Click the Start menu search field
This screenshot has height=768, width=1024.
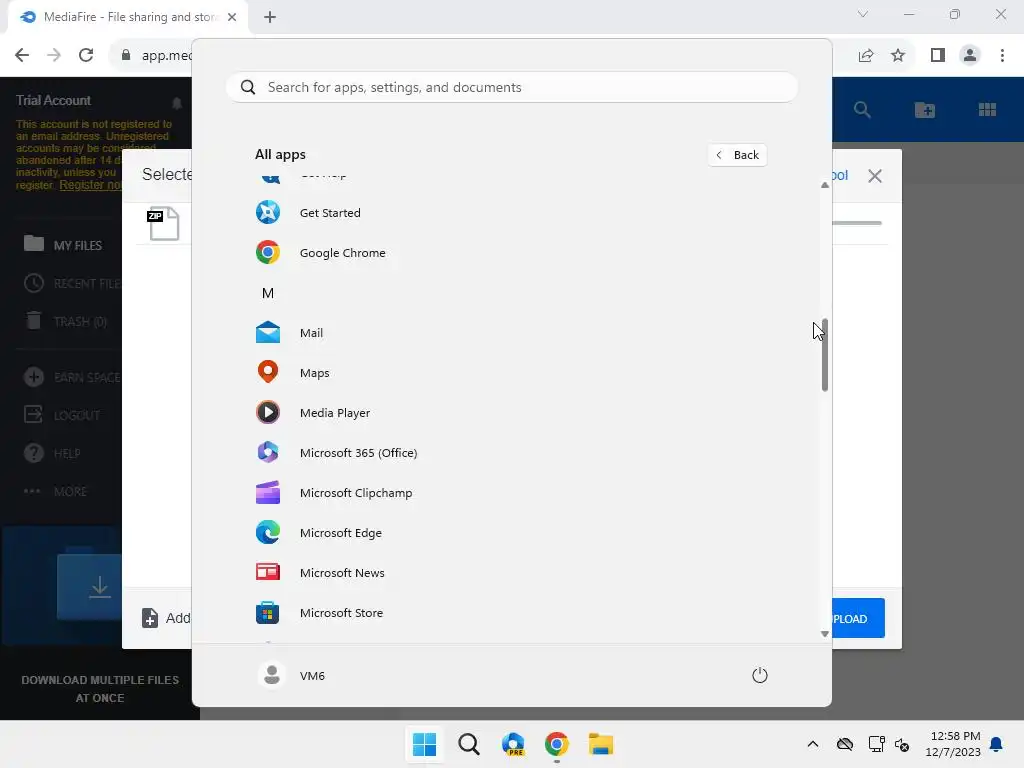(x=512, y=88)
